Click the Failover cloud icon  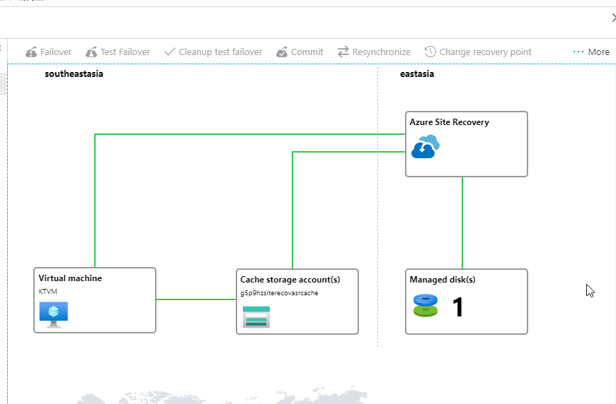tap(31, 52)
